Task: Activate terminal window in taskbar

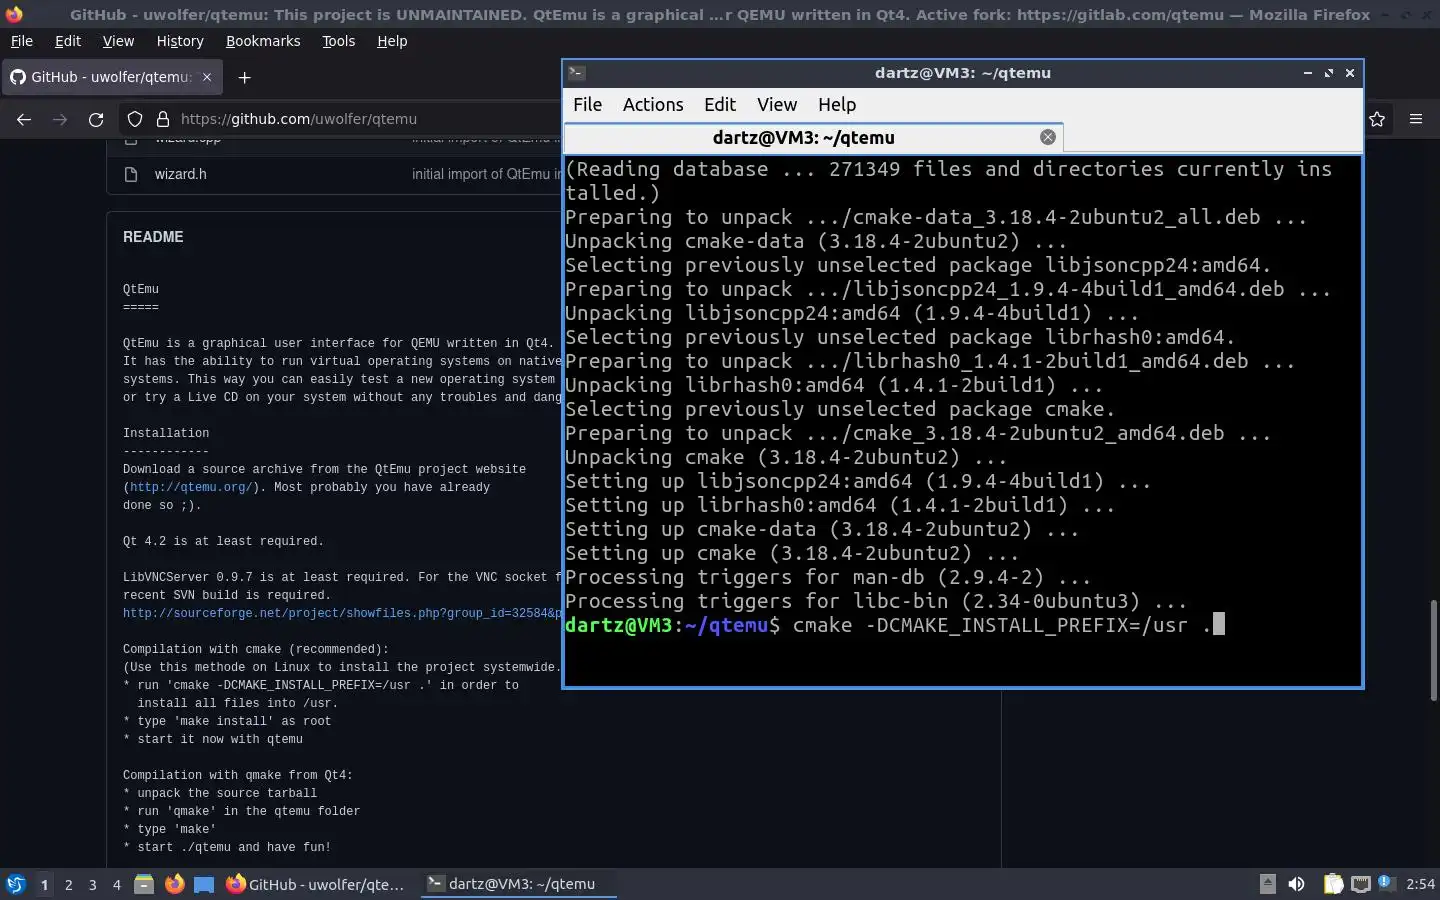Action: coord(518,884)
